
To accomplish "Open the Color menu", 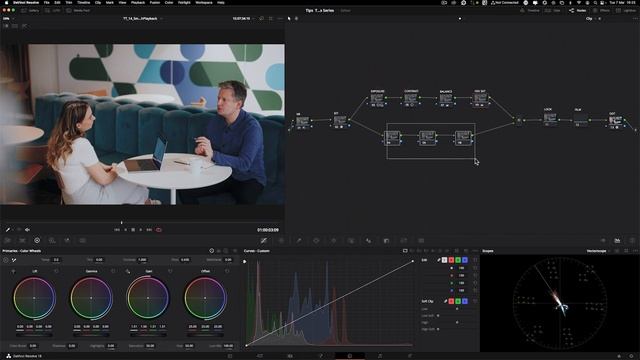I will pyautogui.click(x=169, y=2).
